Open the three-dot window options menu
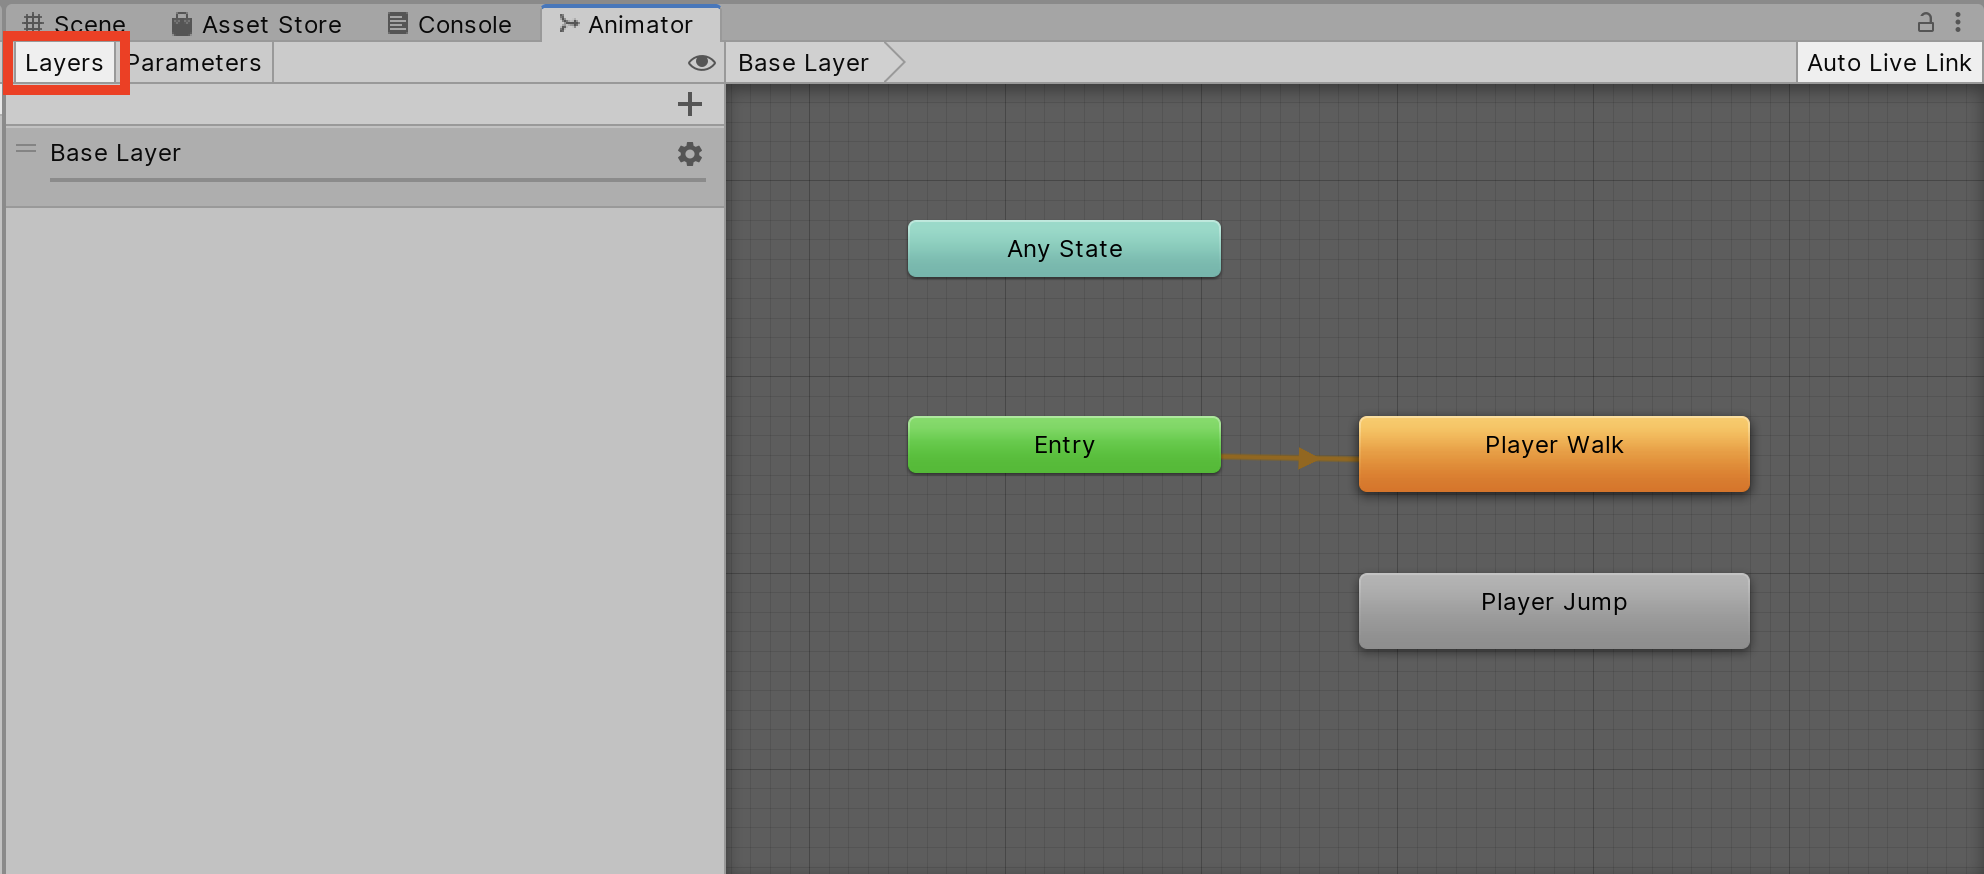Viewport: 1984px width, 874px height. tap(1958, 22)
